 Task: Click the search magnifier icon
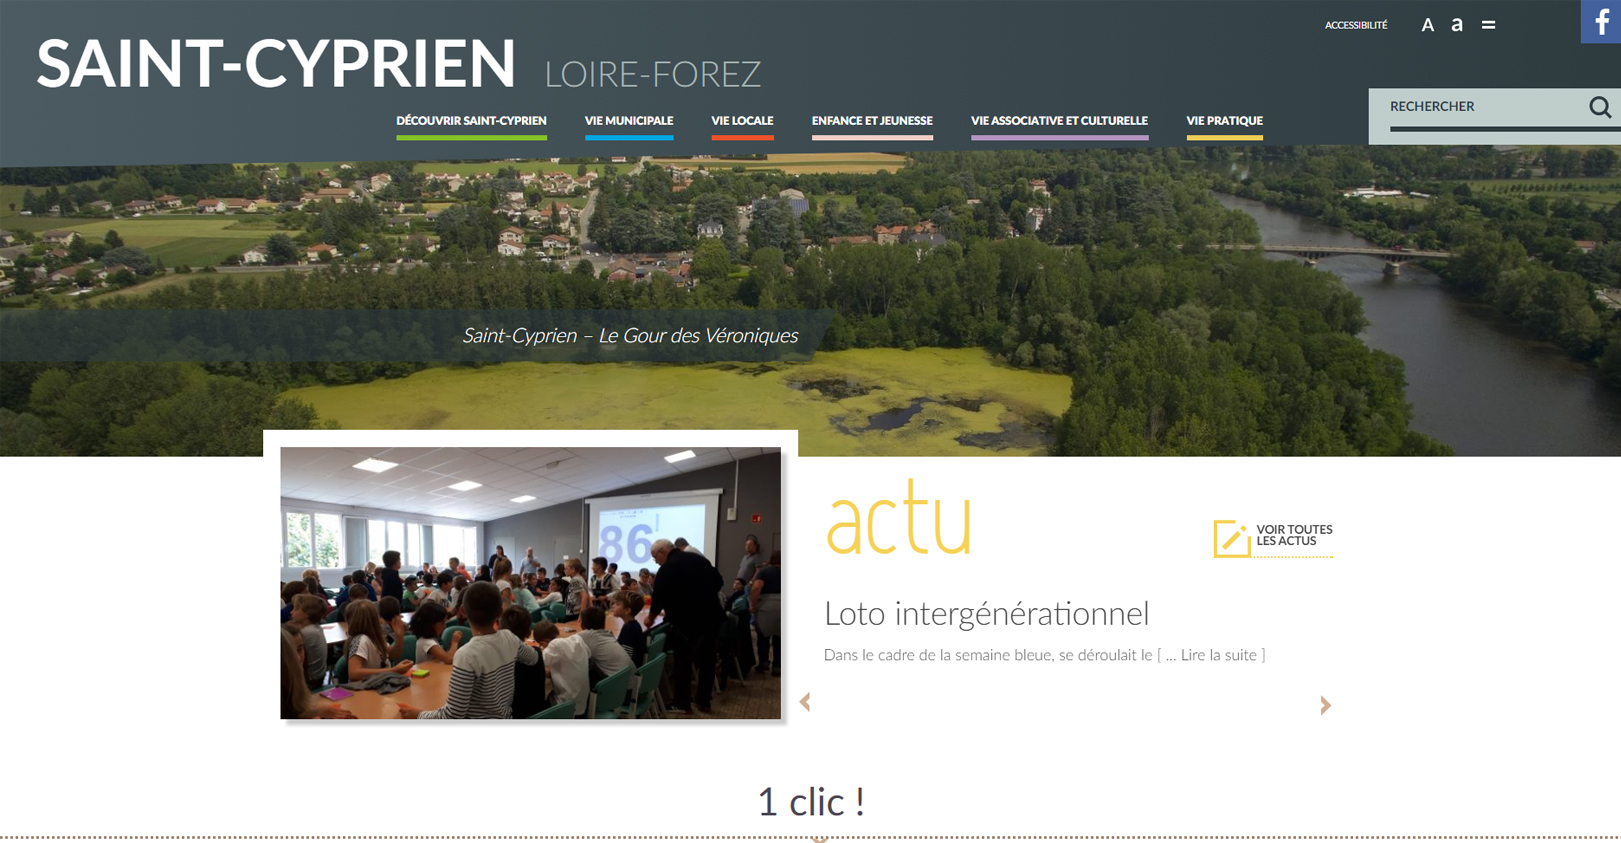(1600, 107)
